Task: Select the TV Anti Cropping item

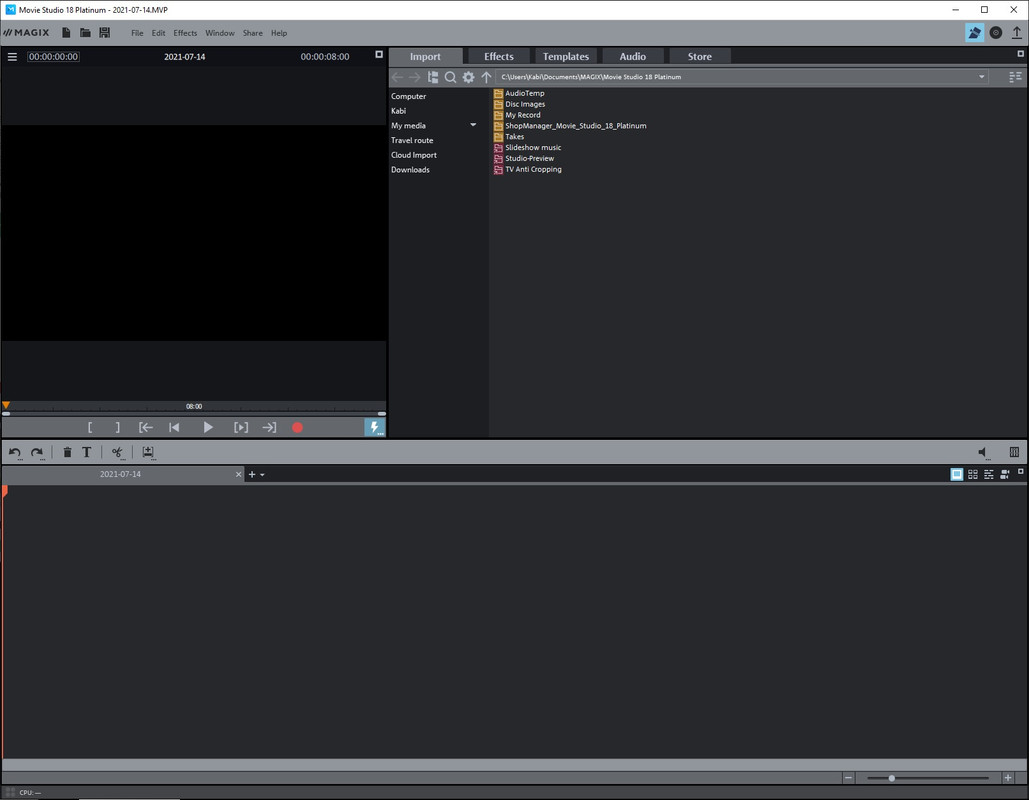Action: click(528, 169)
